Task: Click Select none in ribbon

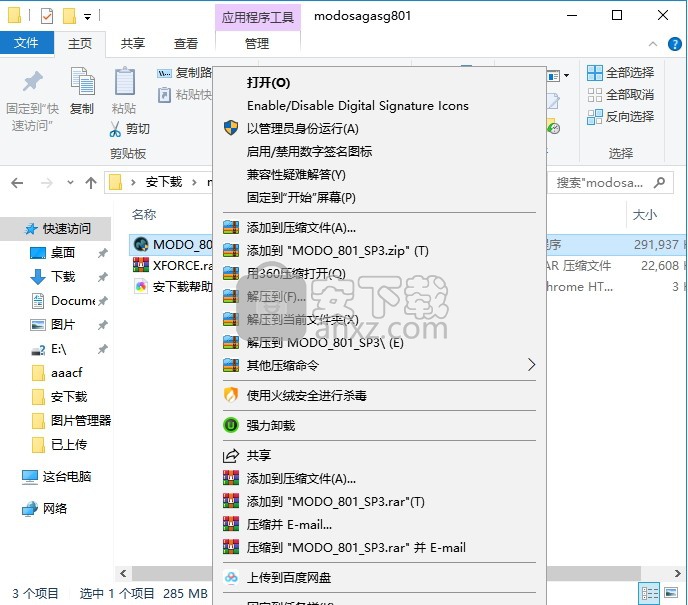Action: (620, 95)
